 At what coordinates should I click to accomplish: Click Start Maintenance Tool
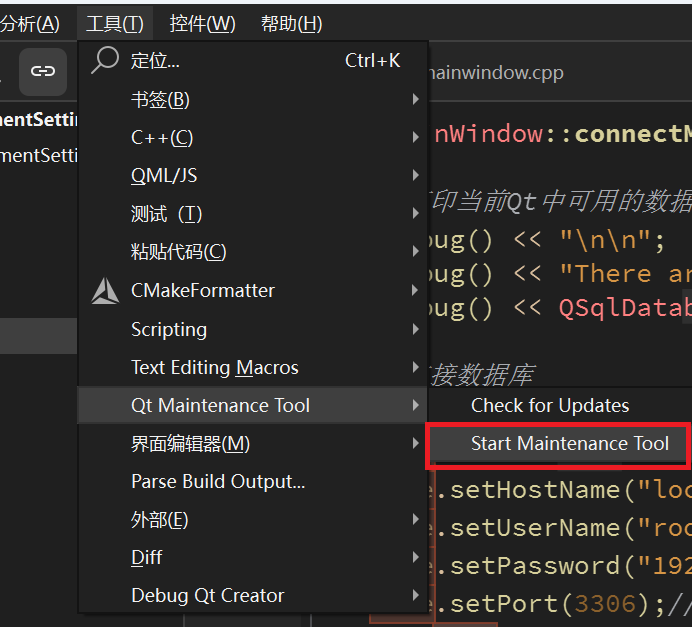[x=558, y=443]
